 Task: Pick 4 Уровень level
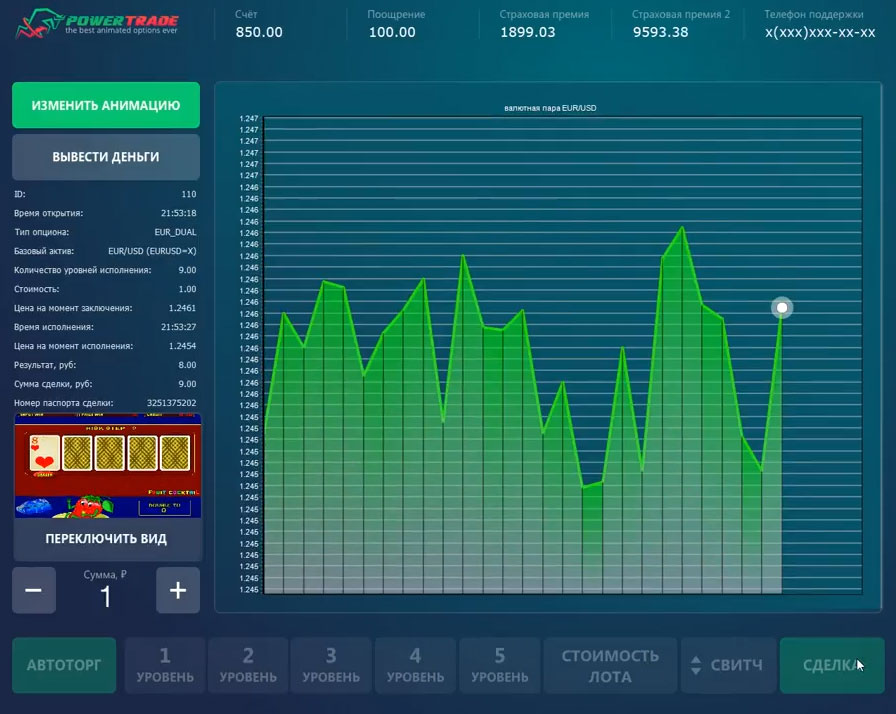[415, 666]
